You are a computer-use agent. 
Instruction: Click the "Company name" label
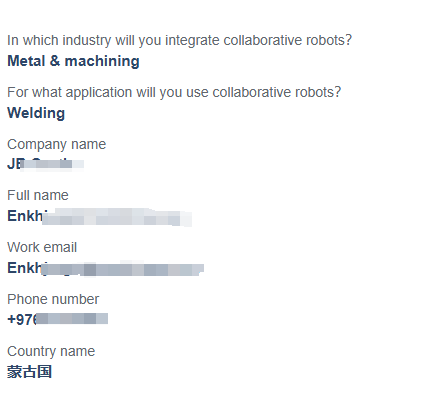[57, 144]
